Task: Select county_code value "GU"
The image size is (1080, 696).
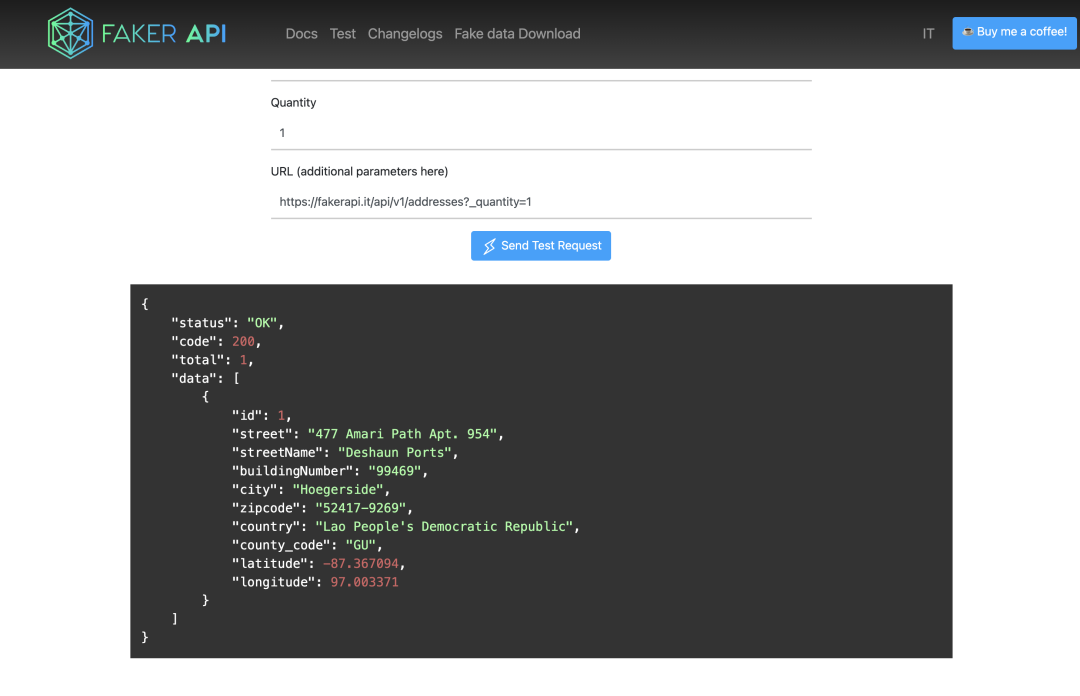Action: point(360,545)
